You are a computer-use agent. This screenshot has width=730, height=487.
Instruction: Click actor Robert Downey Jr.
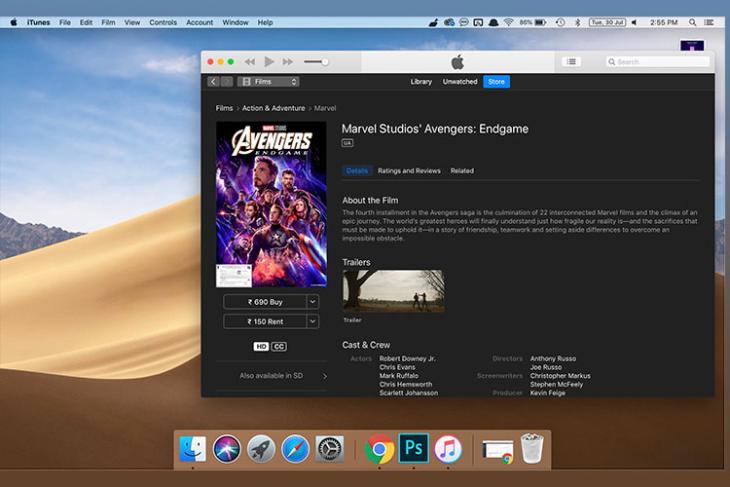[x=407, y=358]
